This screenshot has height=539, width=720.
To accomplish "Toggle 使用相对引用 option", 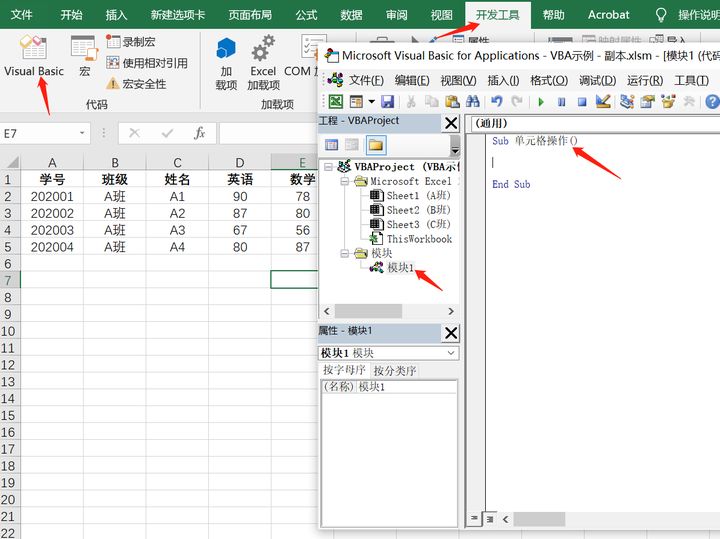I will click(147, 63).
